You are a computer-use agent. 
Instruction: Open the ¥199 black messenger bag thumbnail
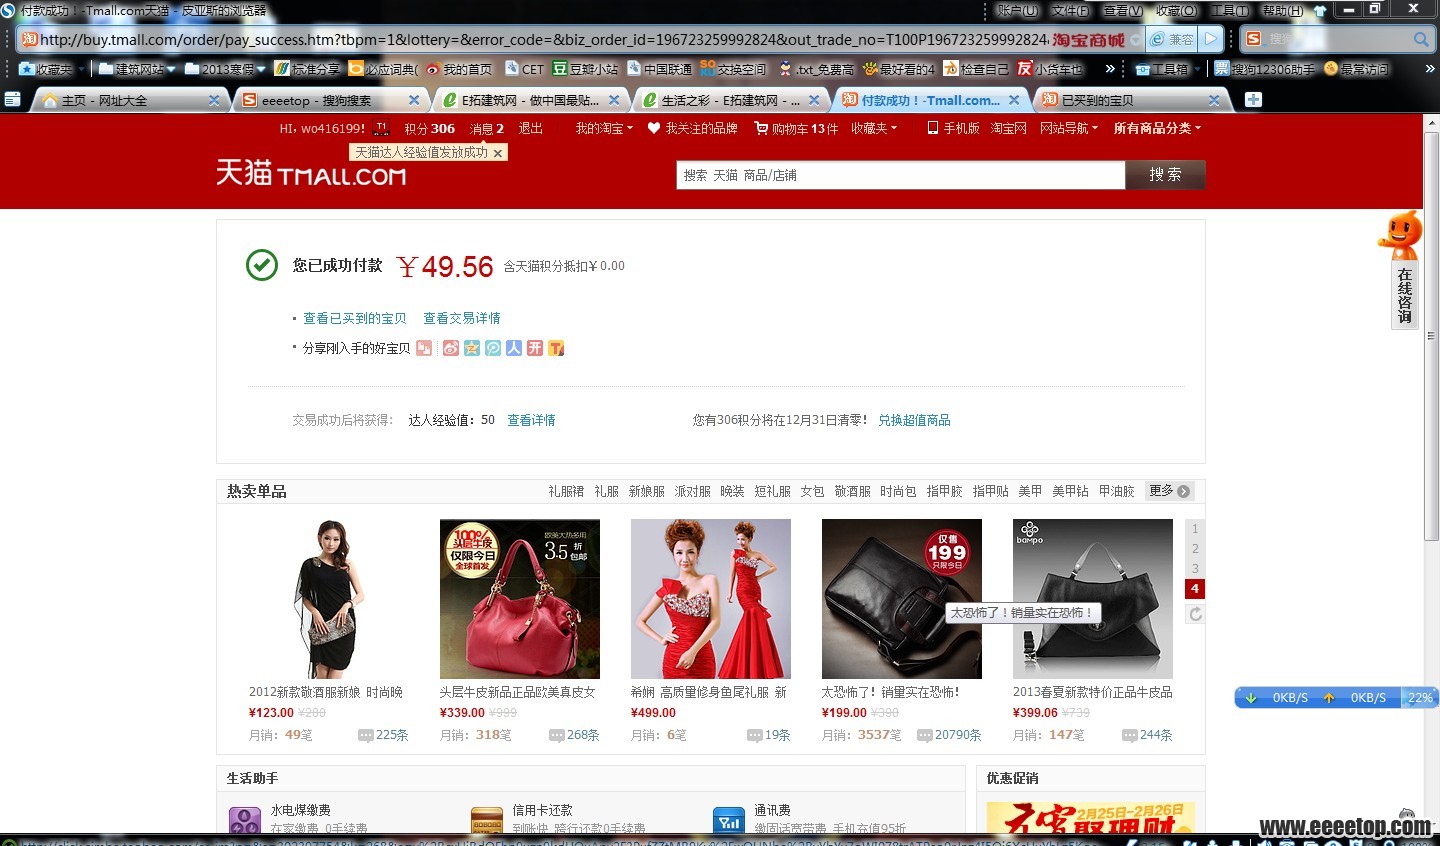point(902,599)
